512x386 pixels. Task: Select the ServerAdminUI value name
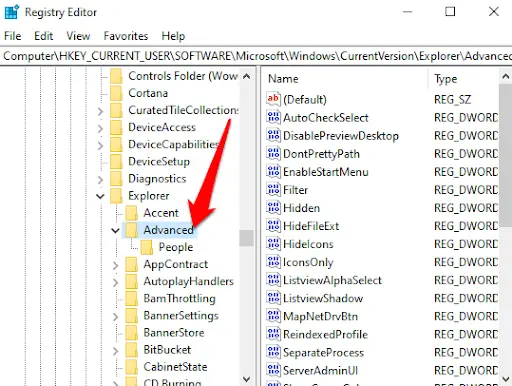point(320,370)
